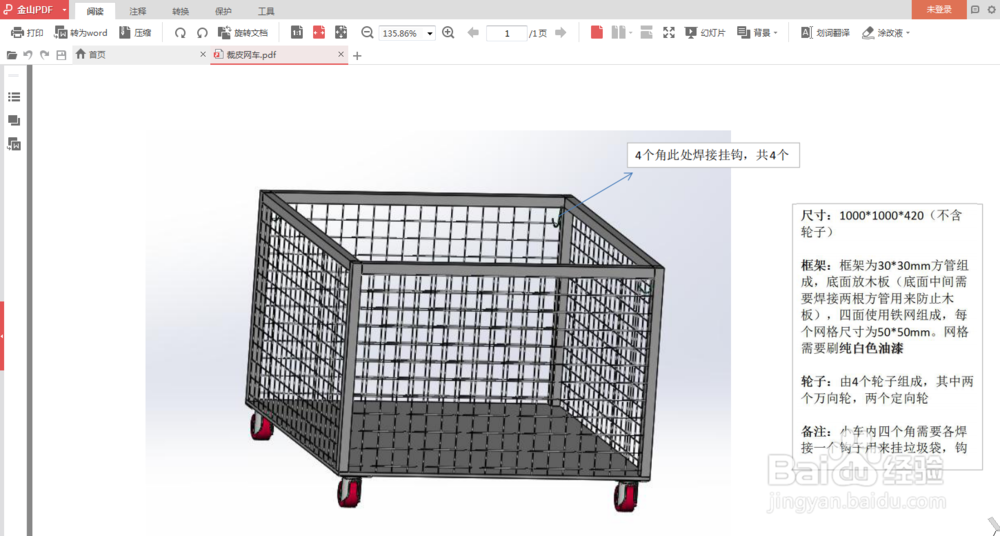This screenshot has width=1000, height=536.
Task: Select fit page view icon
Action: (x=341, y=33)
